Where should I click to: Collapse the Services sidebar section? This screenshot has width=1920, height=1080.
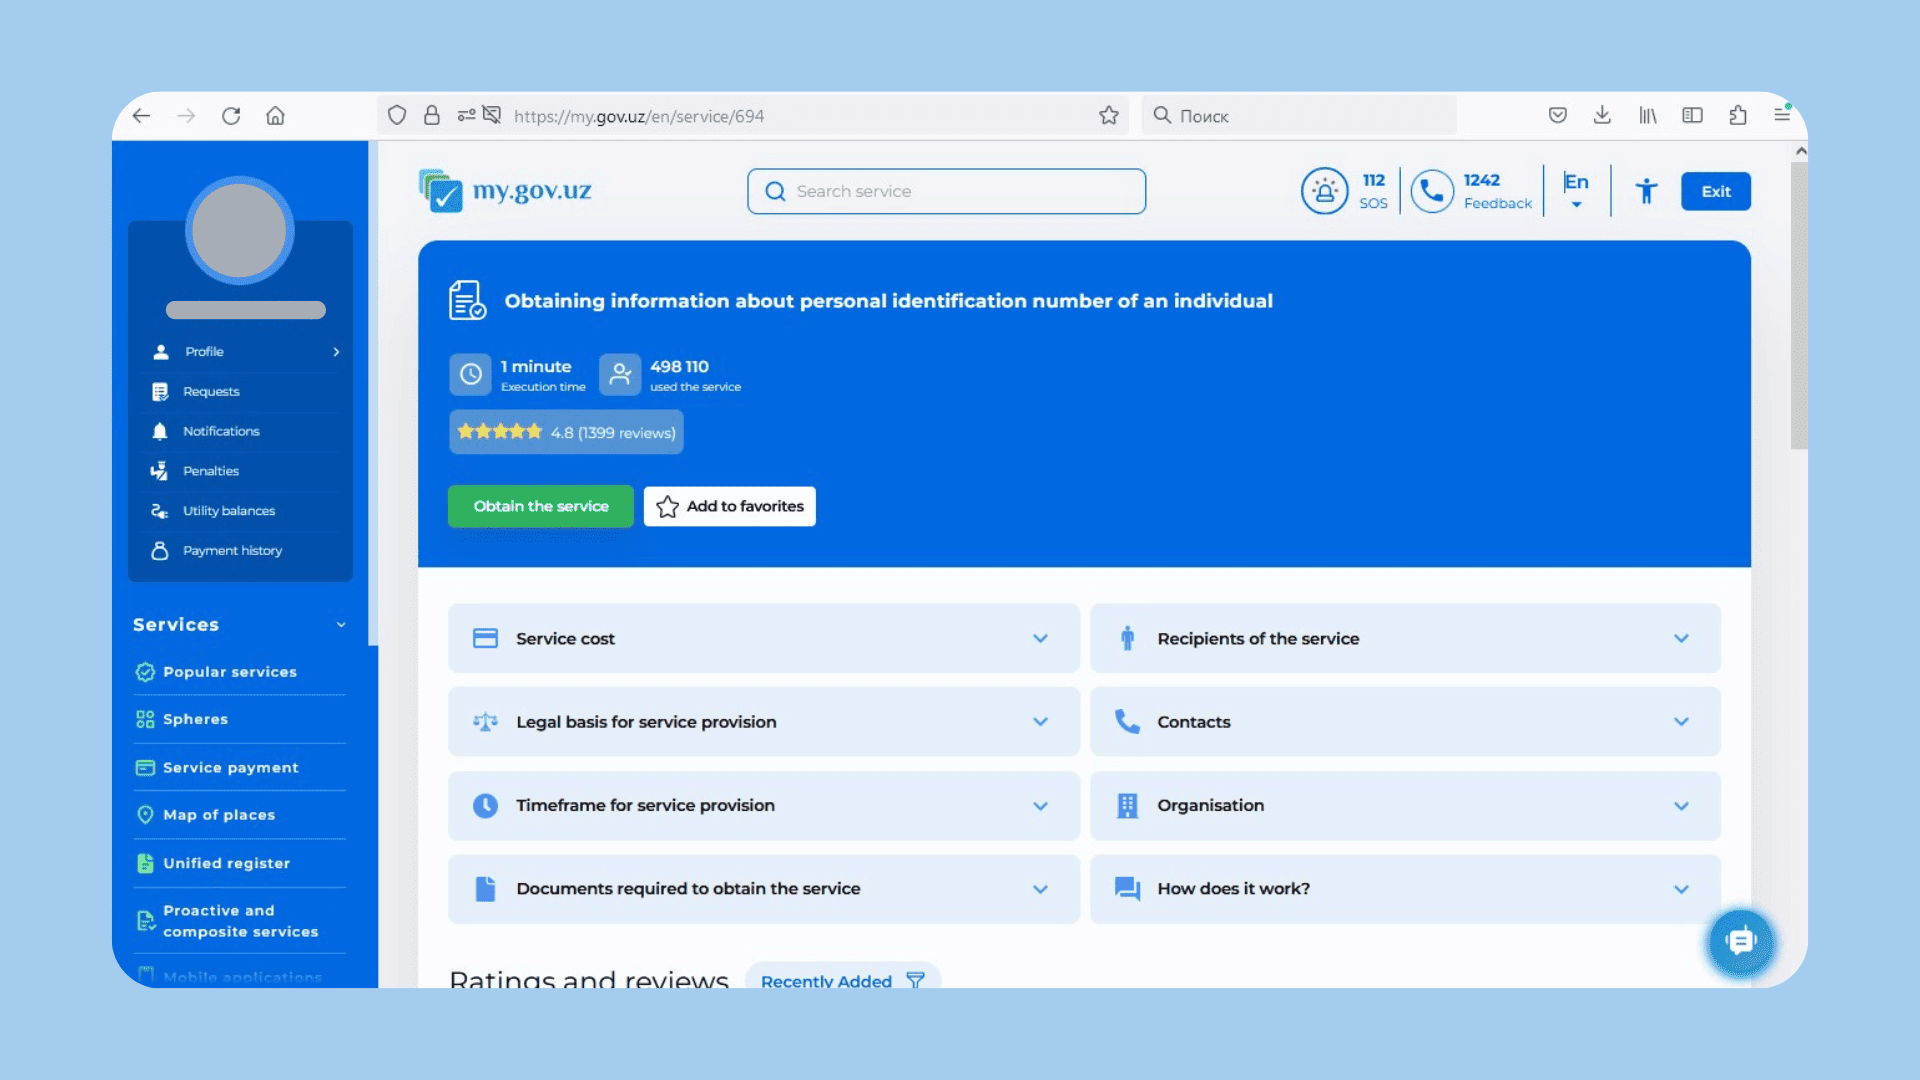[341, 625]
